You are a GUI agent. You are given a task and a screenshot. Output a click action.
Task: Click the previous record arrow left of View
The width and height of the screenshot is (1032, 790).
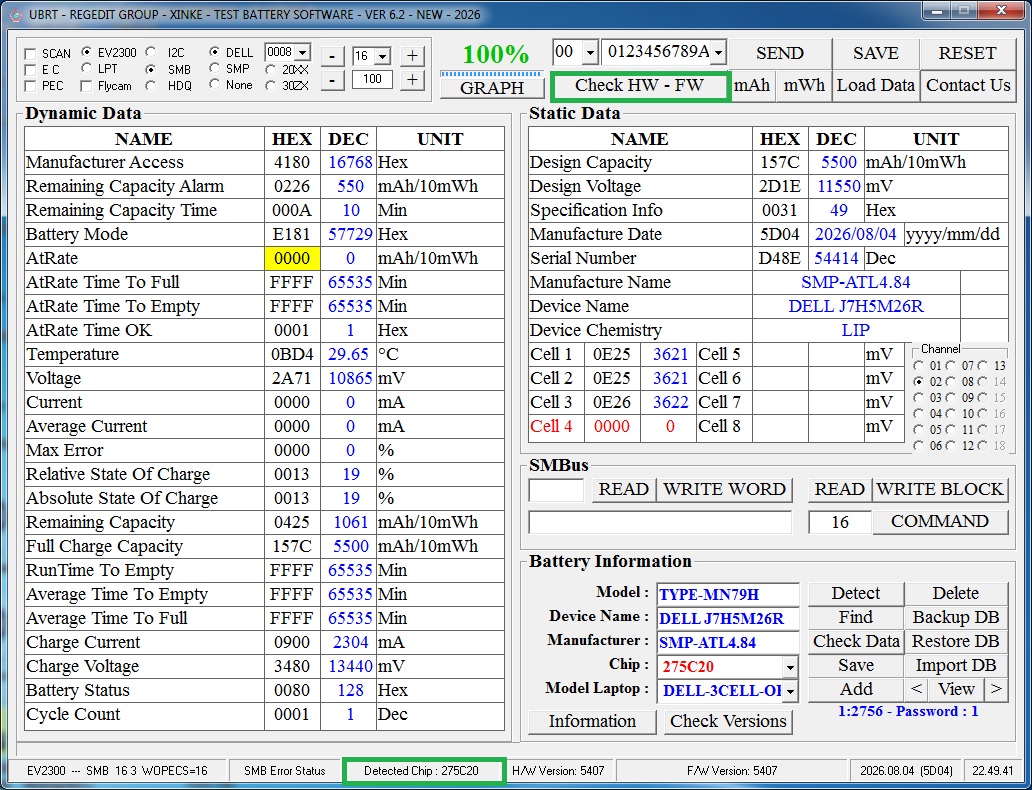pos(916,690)
